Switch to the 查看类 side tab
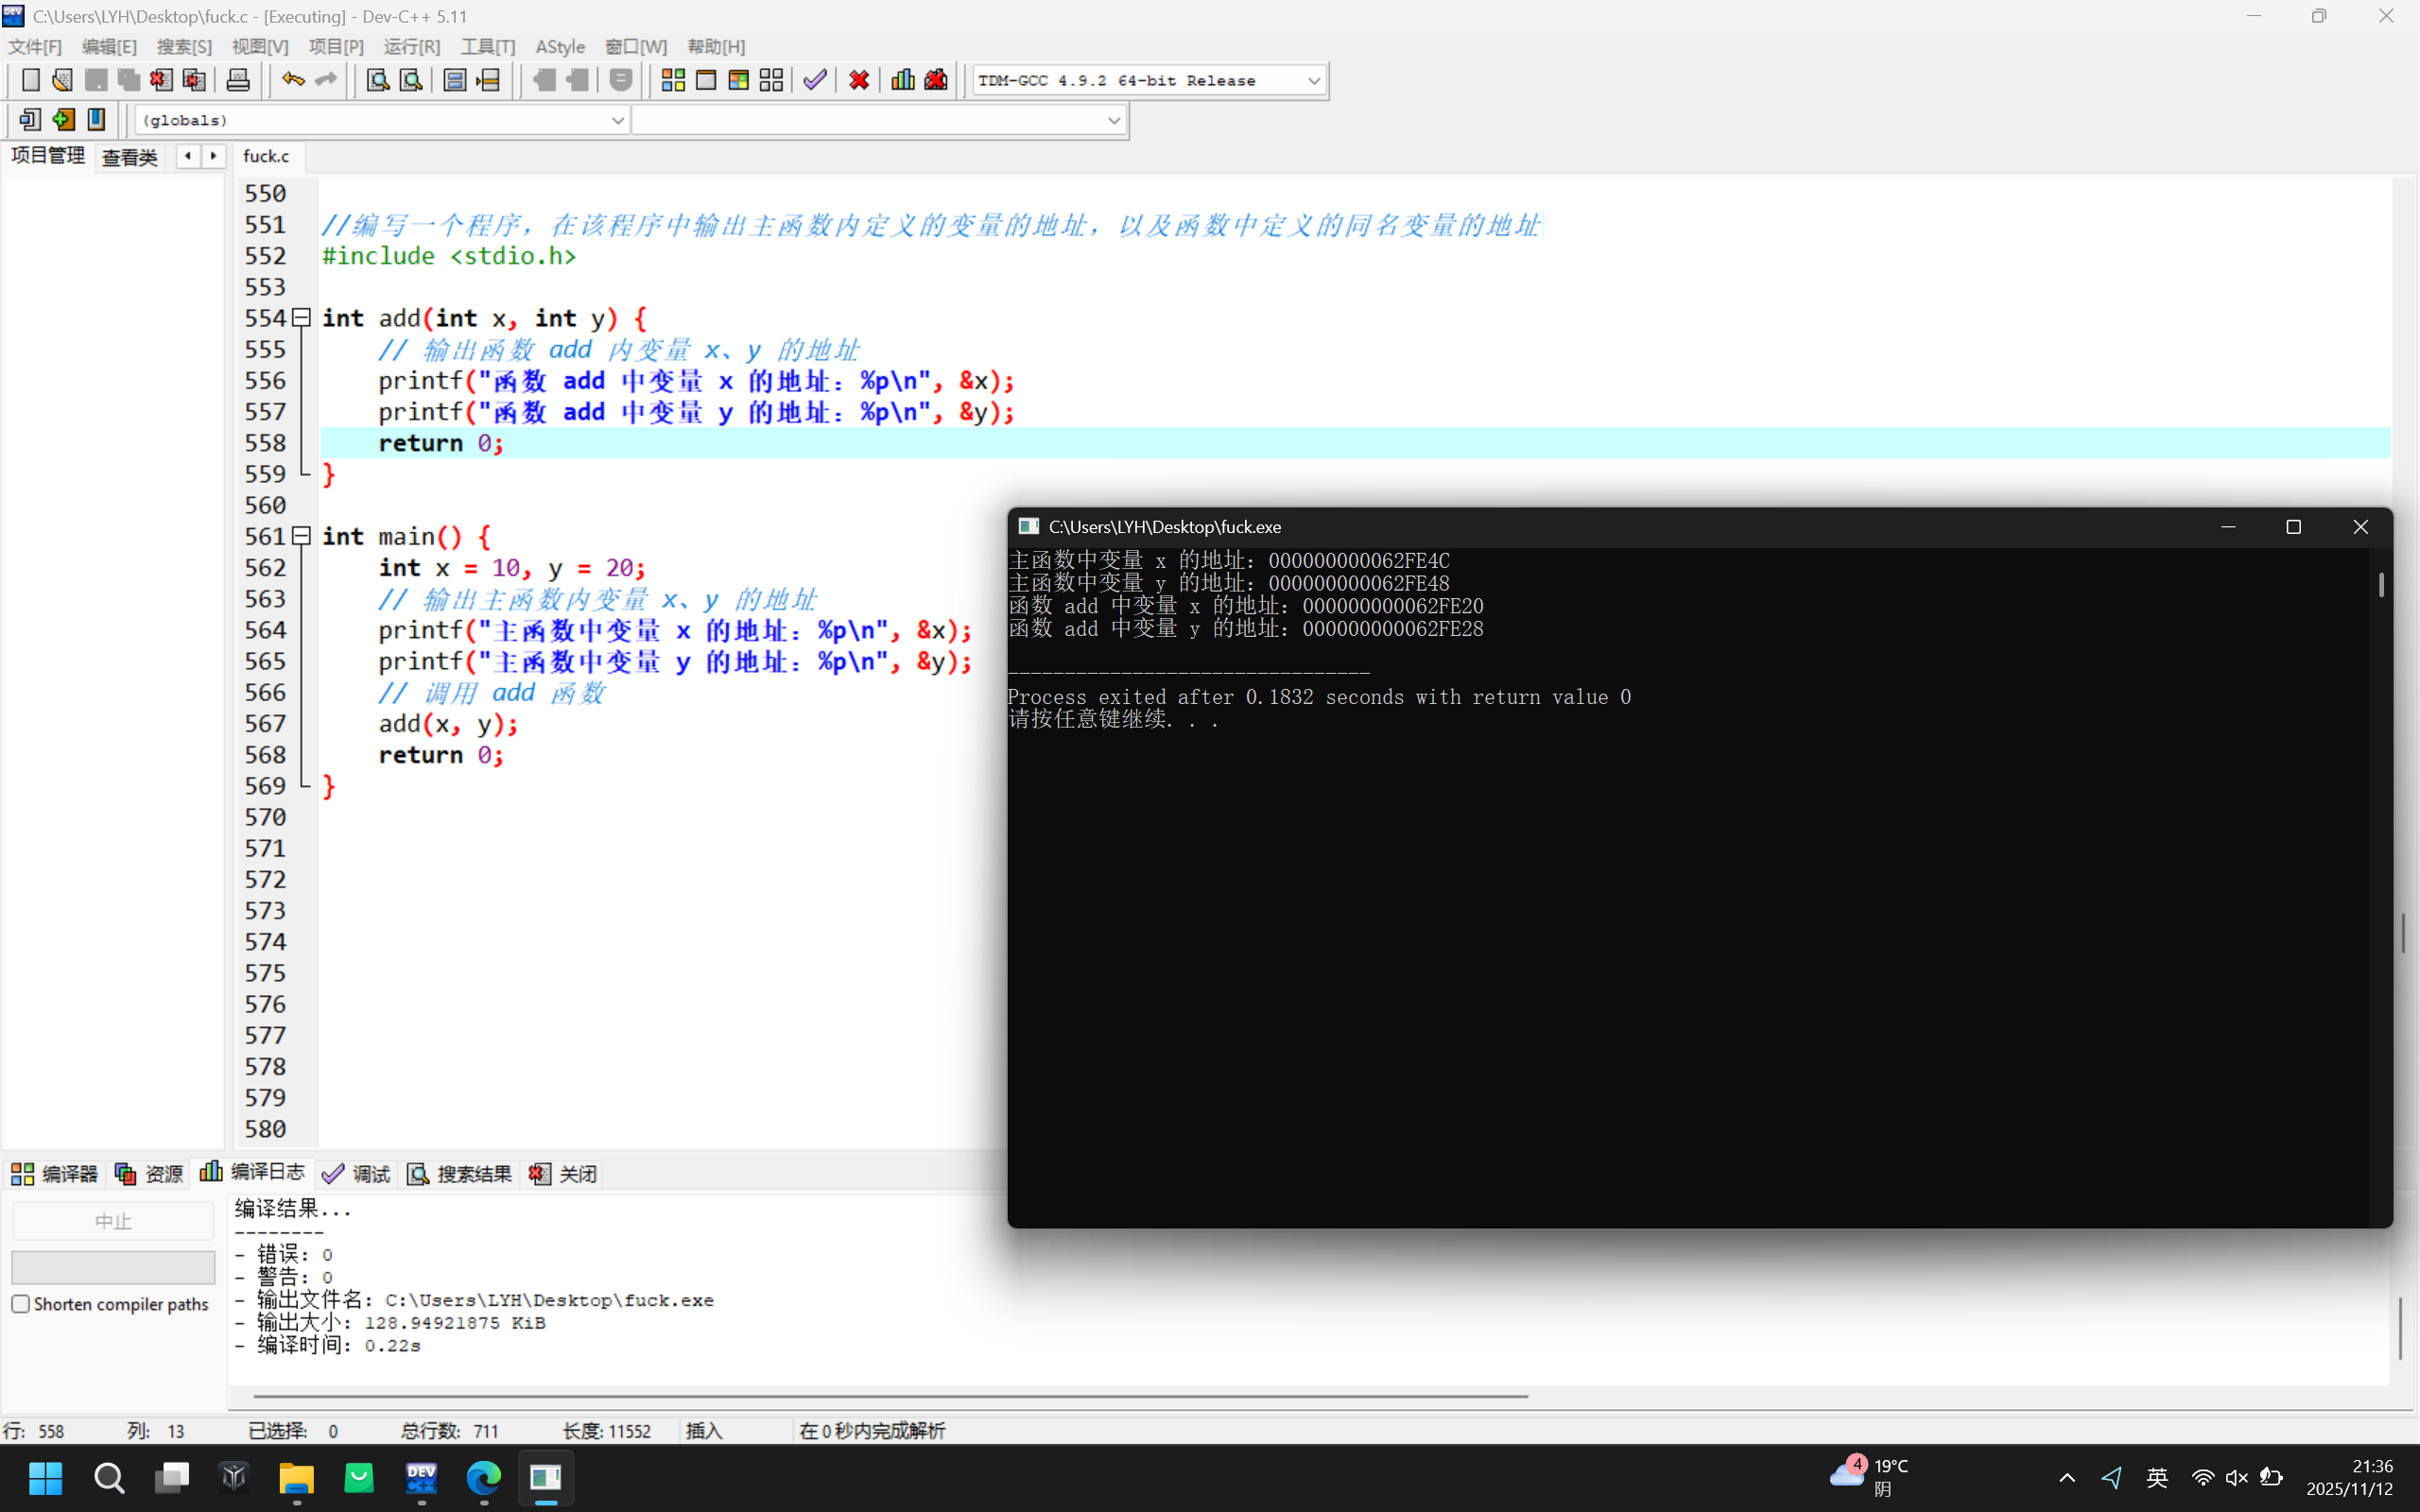Image resolution: width=2420 pixels, height=1512 pixels. coord(130,157)
